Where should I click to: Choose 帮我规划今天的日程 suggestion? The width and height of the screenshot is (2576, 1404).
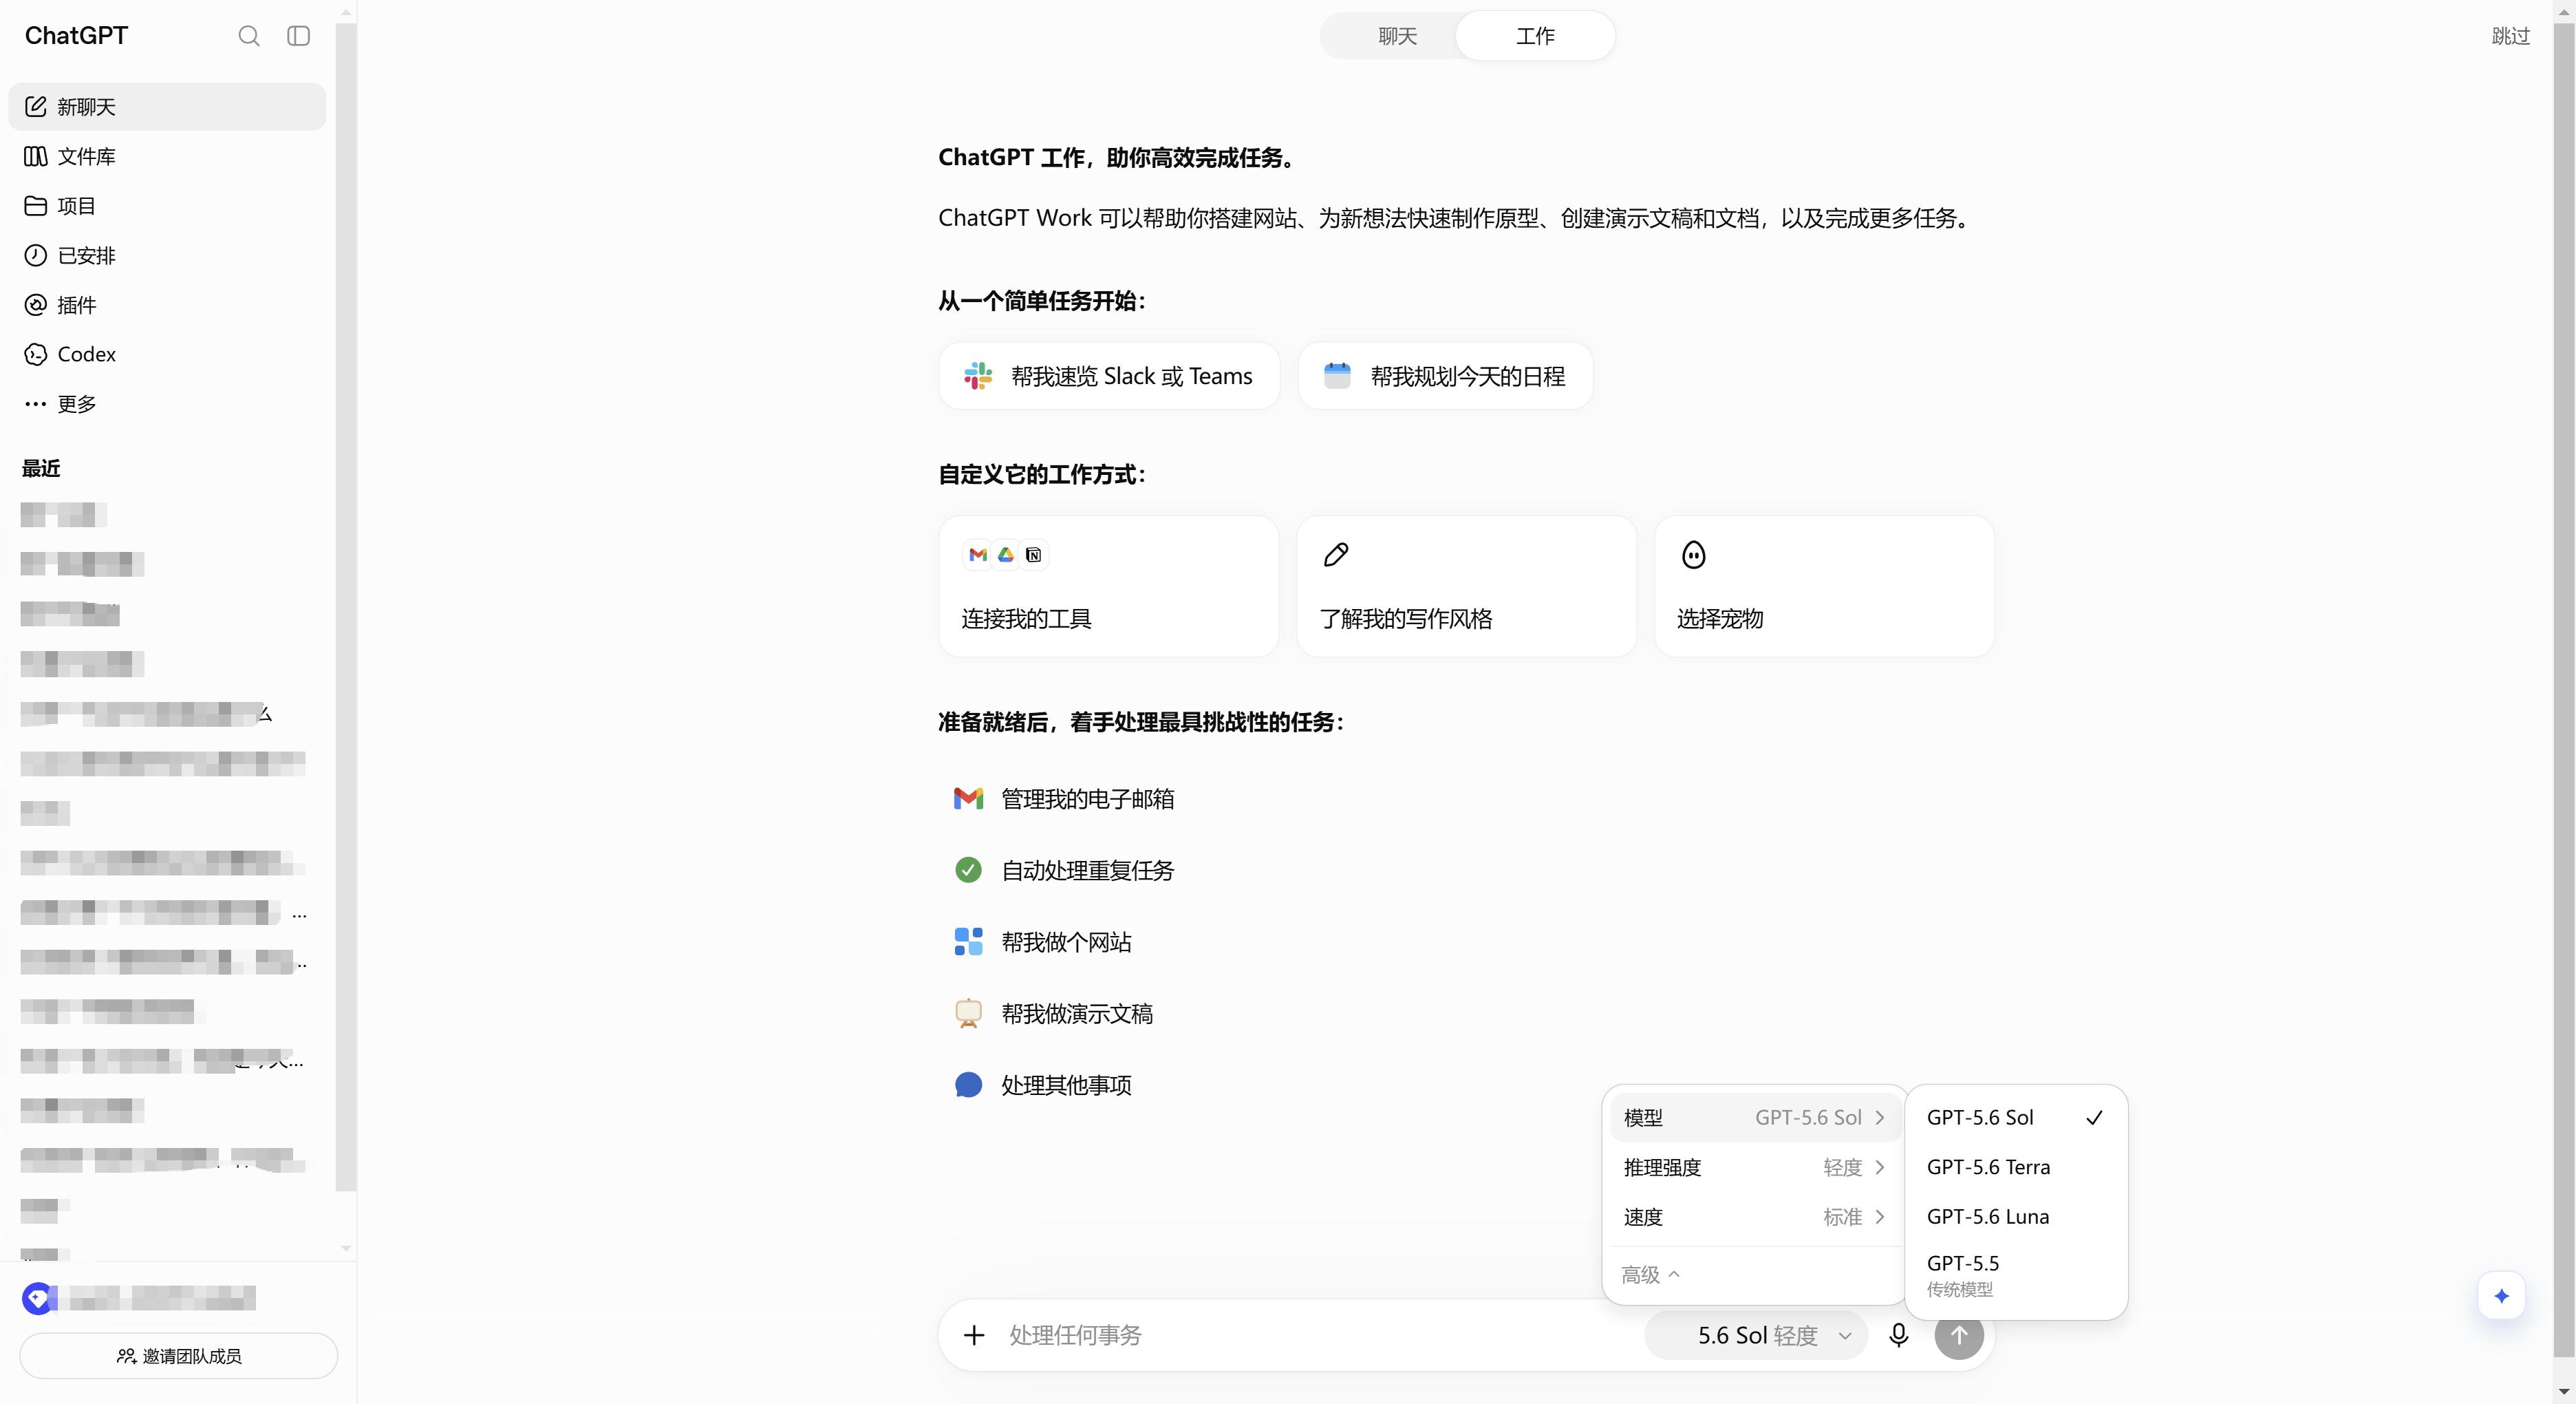click(1445, 376)
